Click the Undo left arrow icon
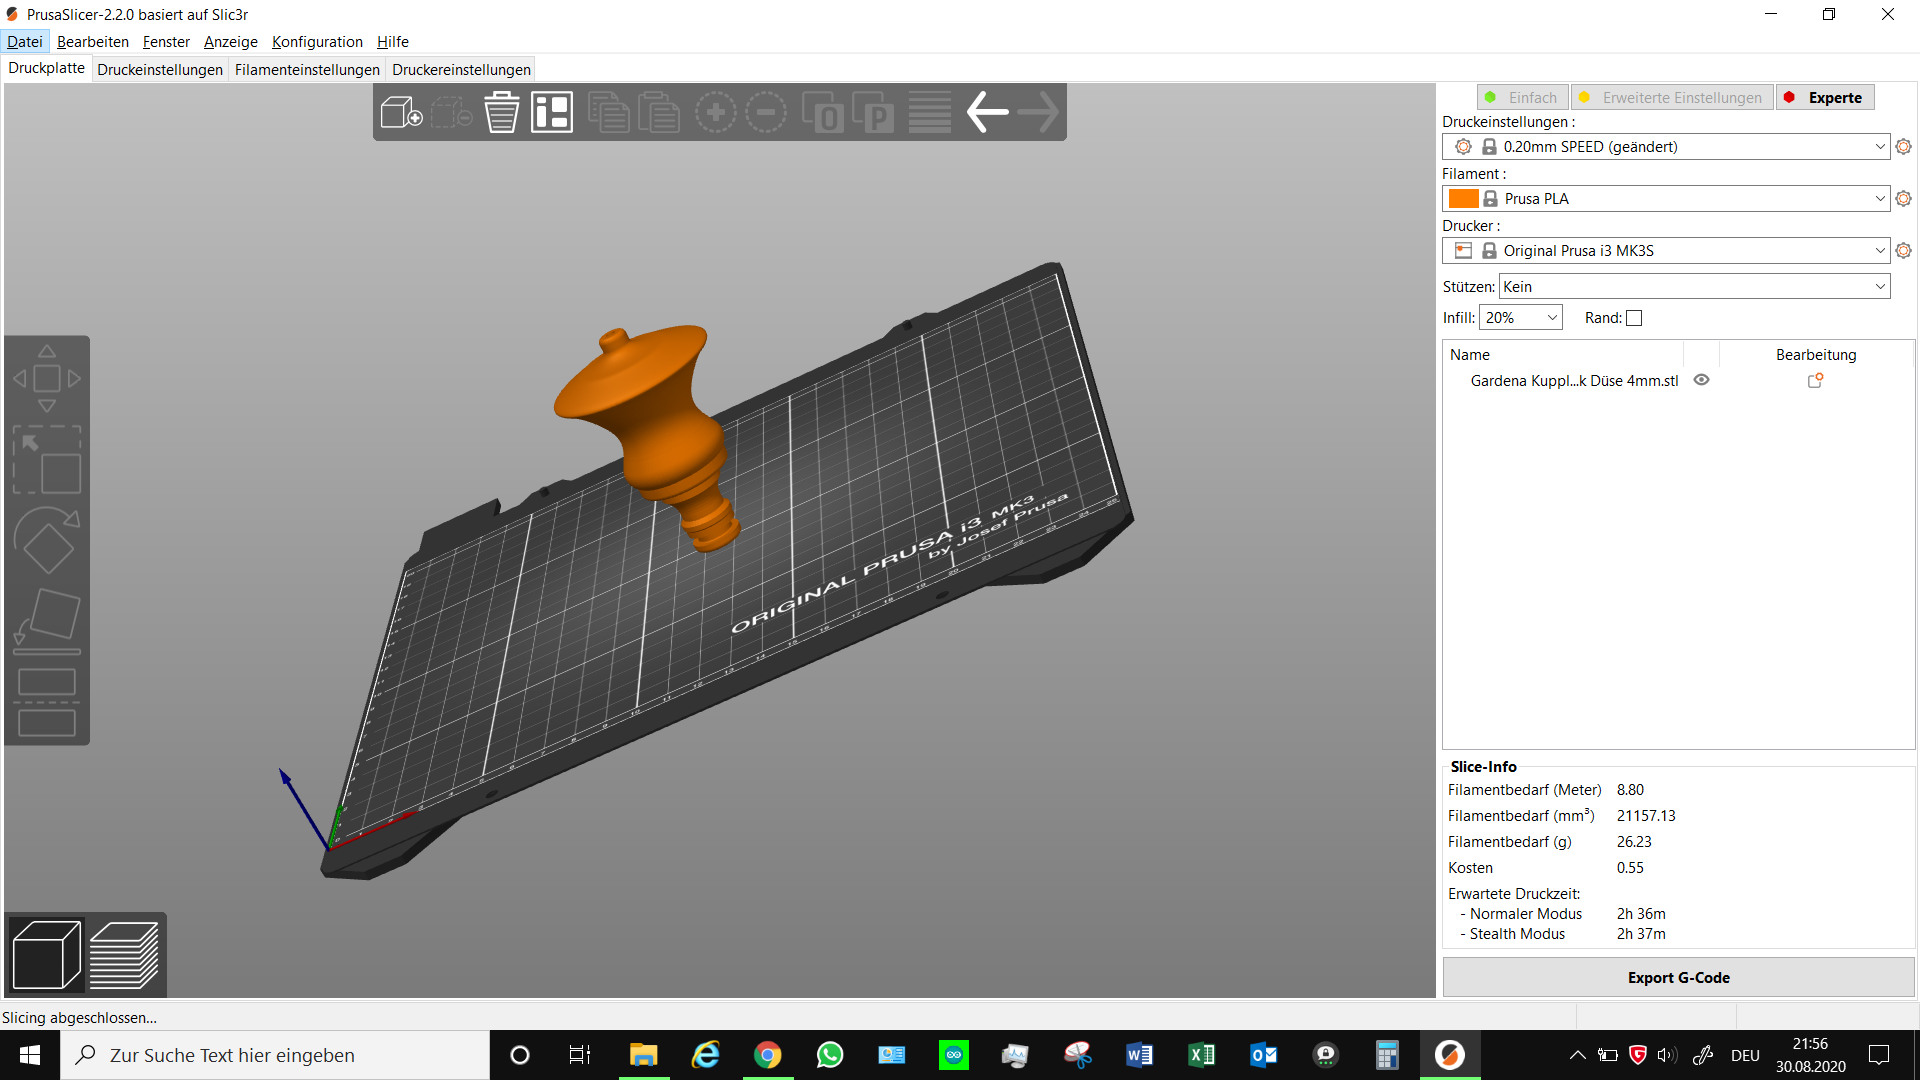This screenshot has width=1920, height=1080. [987, 112]
